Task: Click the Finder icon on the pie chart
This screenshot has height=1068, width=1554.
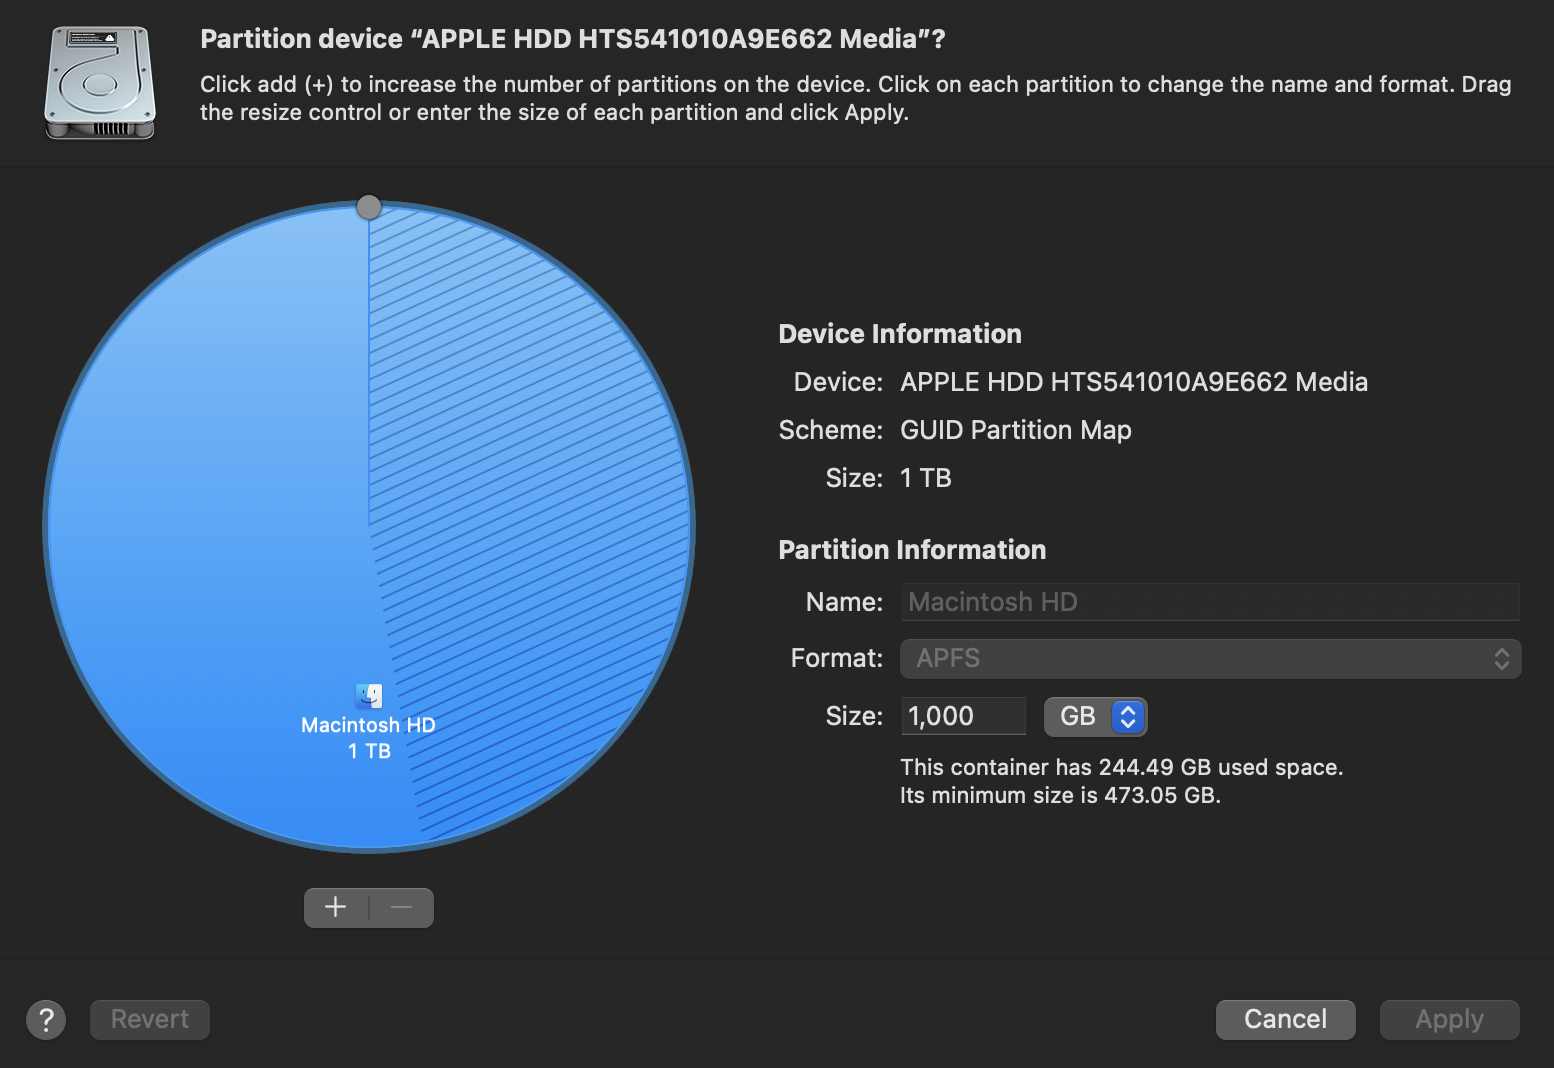Action: point(369,696)
